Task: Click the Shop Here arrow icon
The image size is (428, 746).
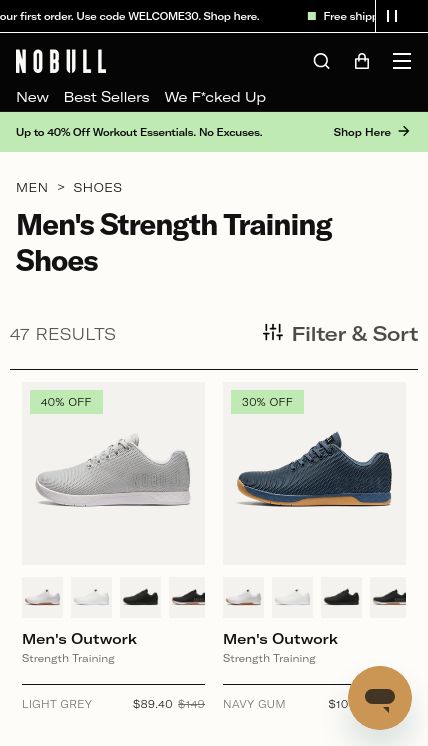Action: [404, 131]
